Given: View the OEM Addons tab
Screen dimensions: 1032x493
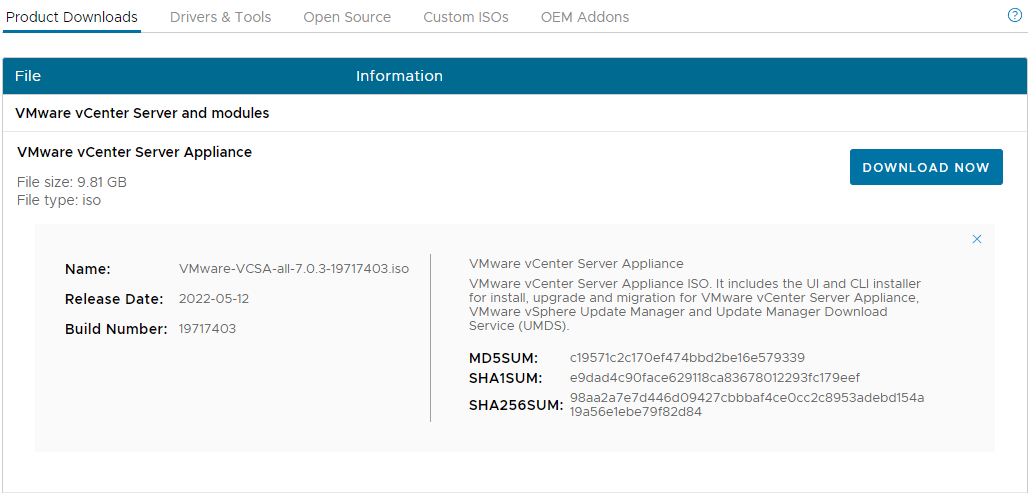Looking at the screenshot, I should pos(585,17).
